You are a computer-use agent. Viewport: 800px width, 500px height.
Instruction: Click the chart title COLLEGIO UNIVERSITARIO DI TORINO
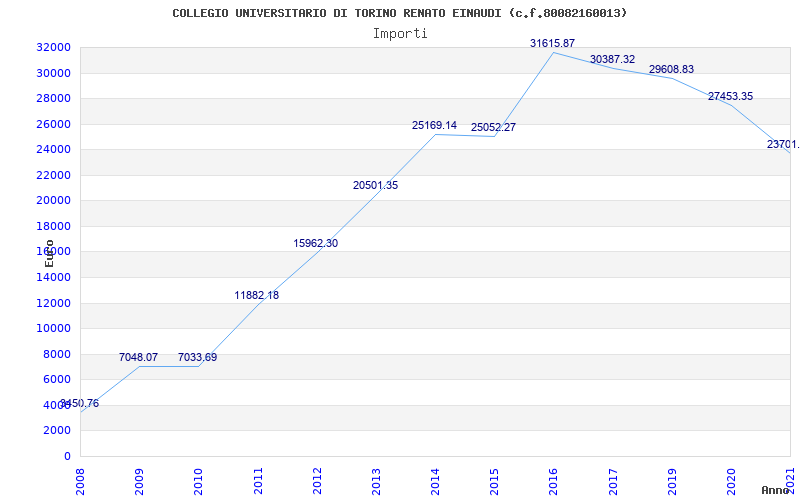click(400, 13)
